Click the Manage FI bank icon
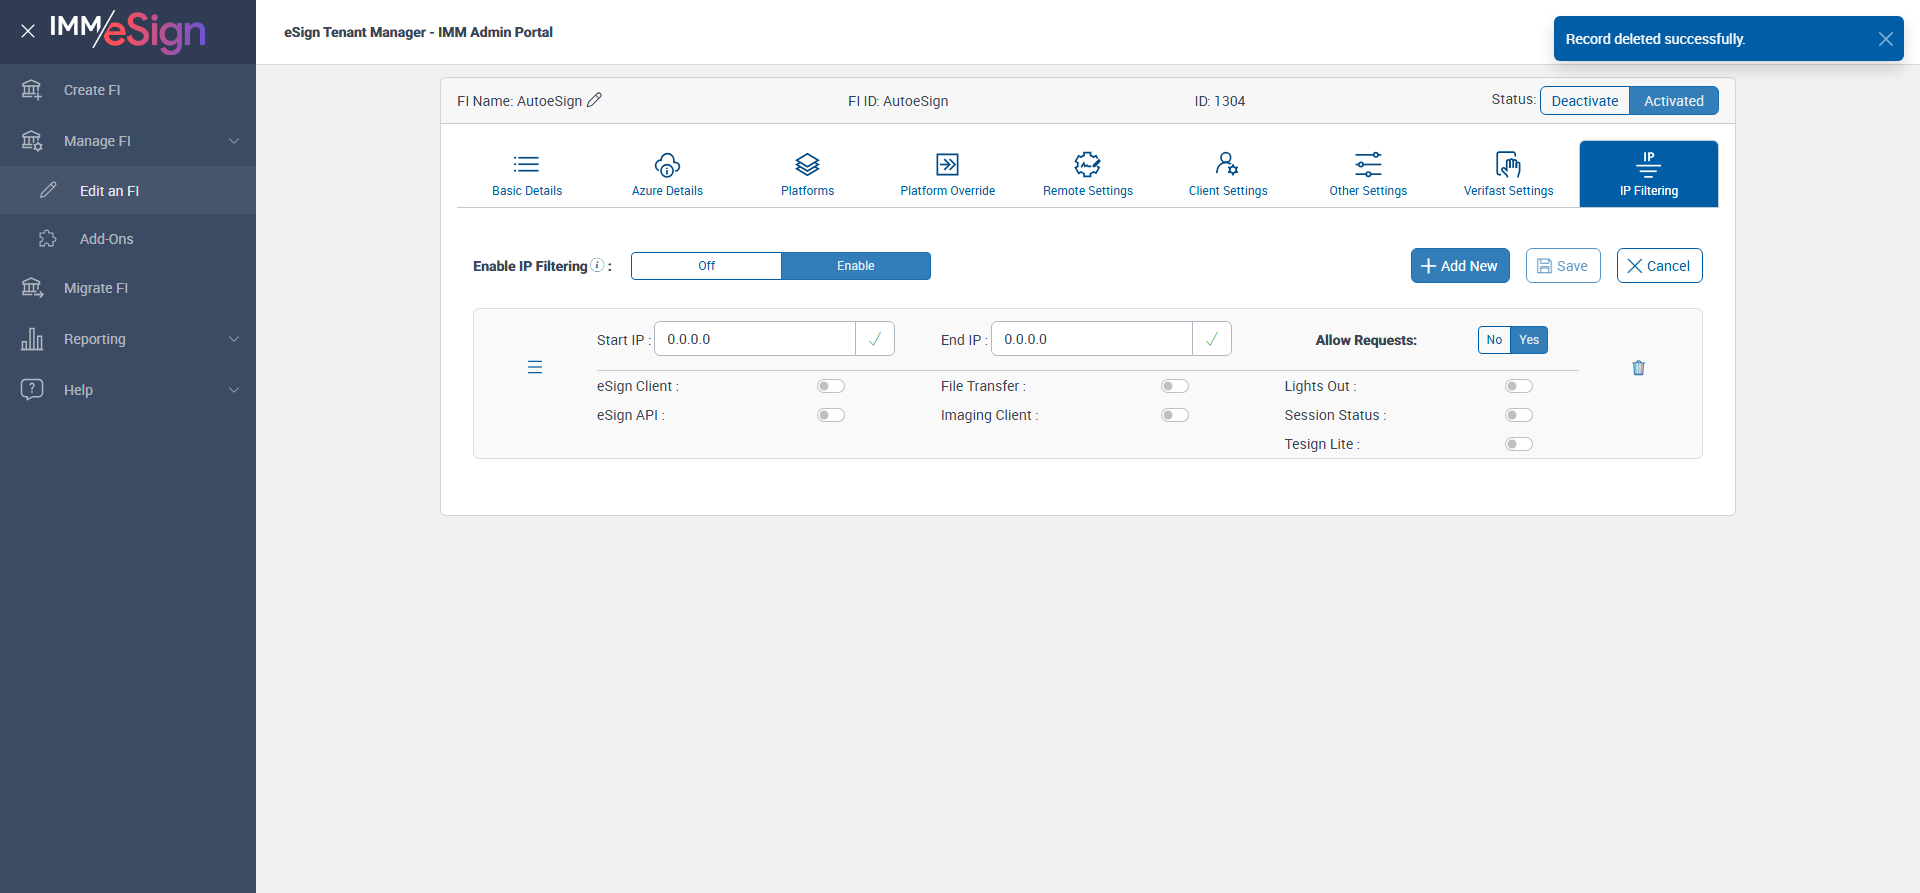The height and width of the screenshot is (893, 1920). (x=32, y=141)
